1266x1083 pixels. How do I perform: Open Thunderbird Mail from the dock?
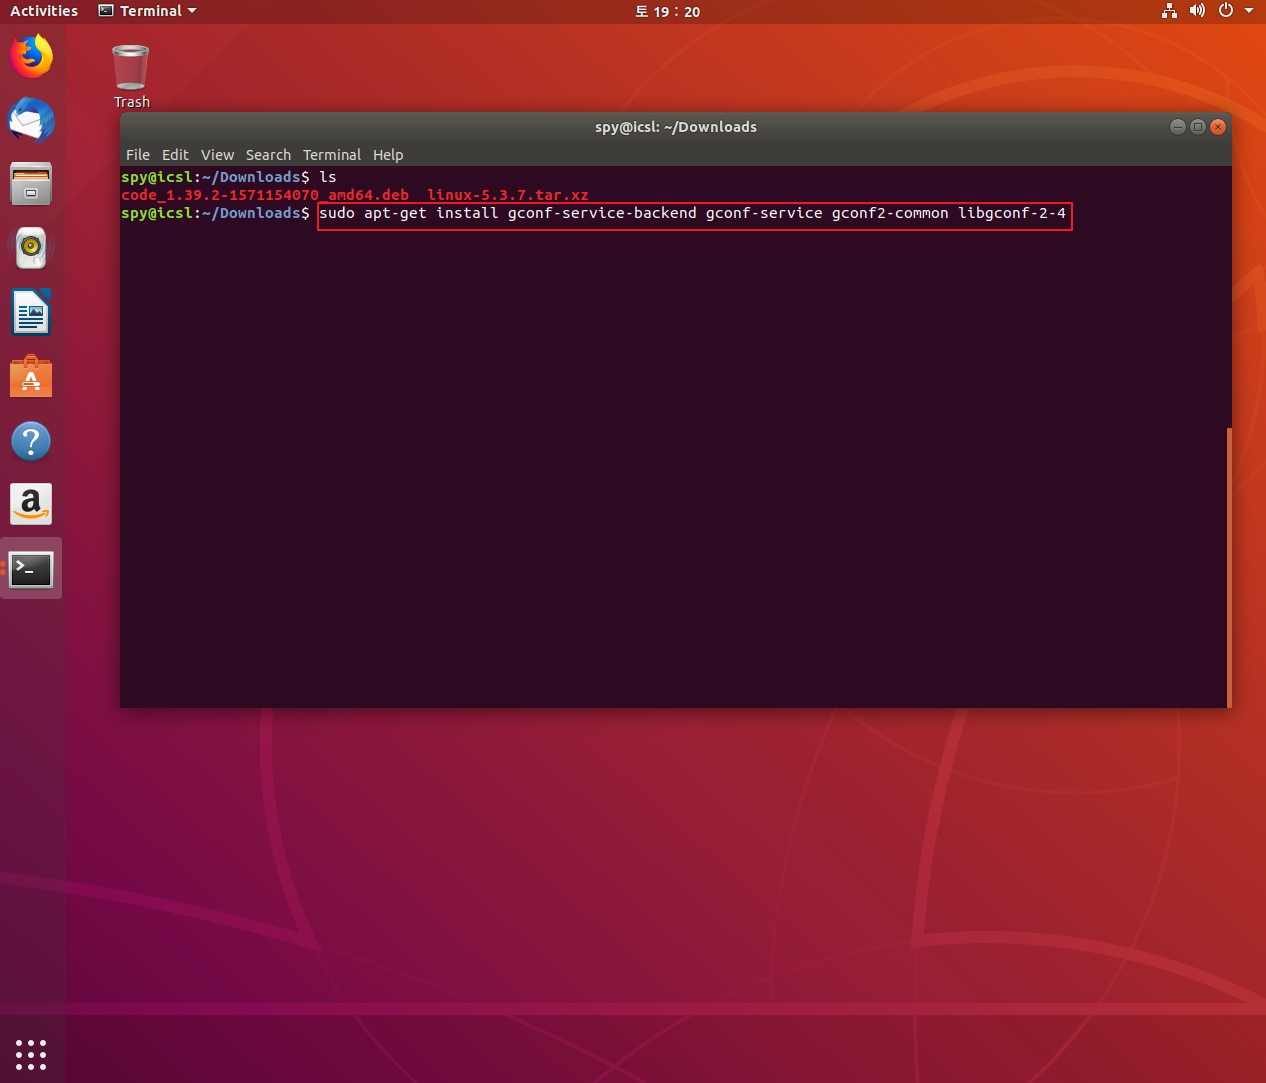31,120
